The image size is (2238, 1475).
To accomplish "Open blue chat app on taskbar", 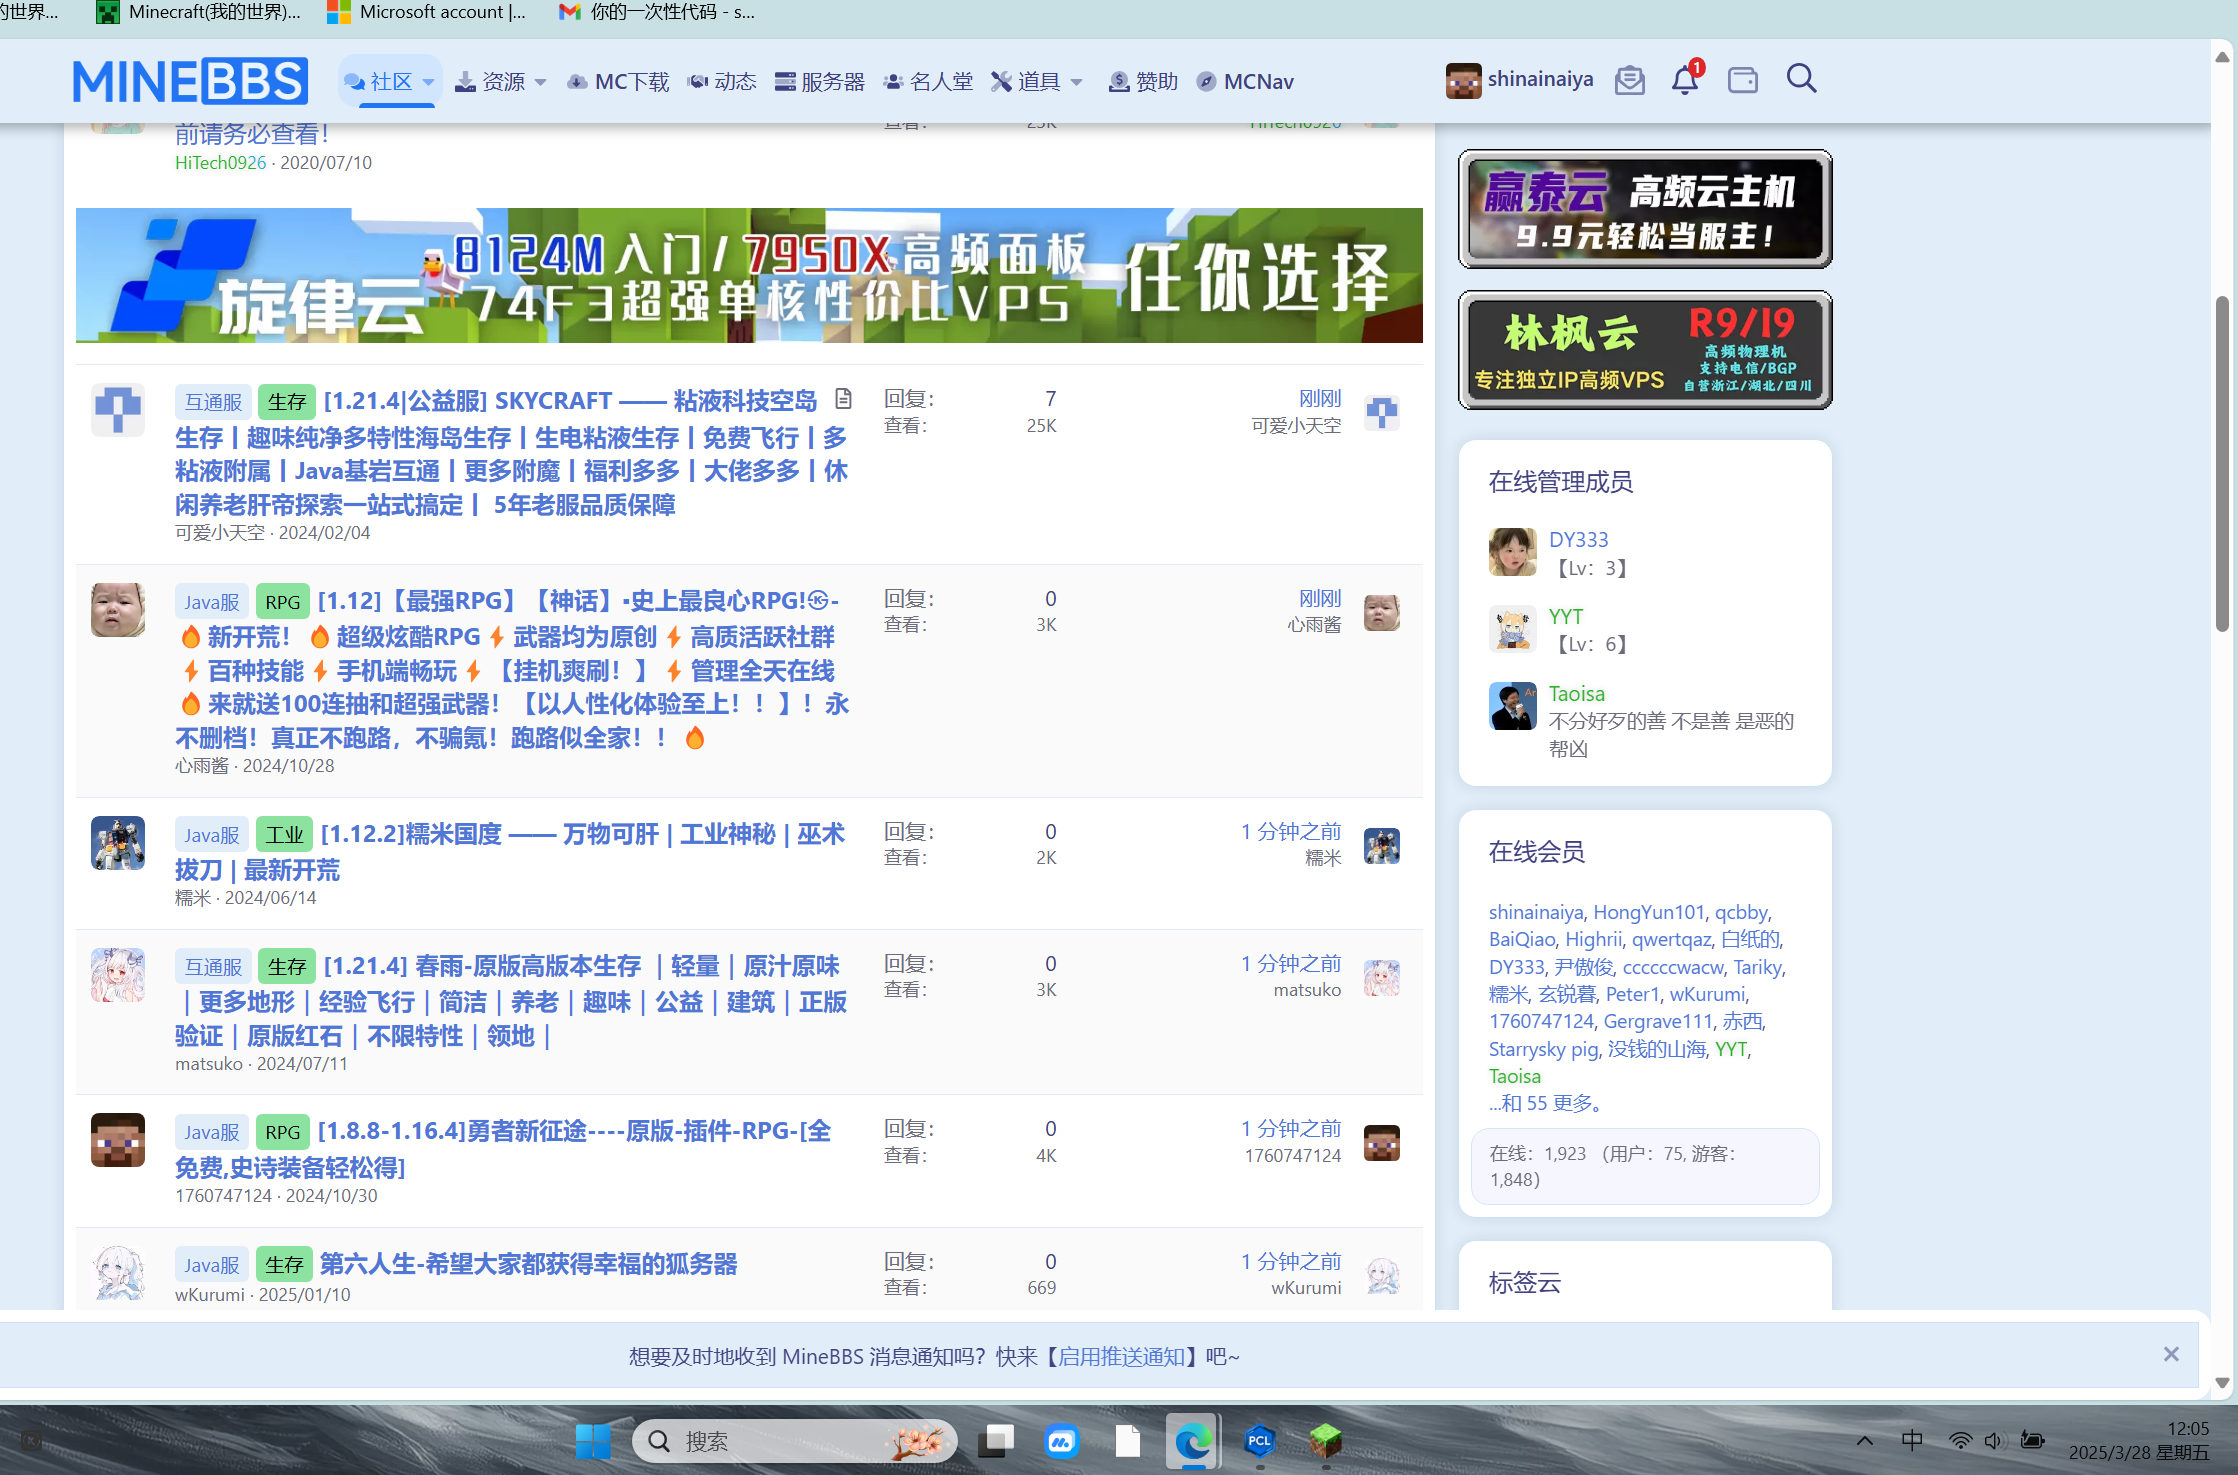I will click(1061, 1441).
